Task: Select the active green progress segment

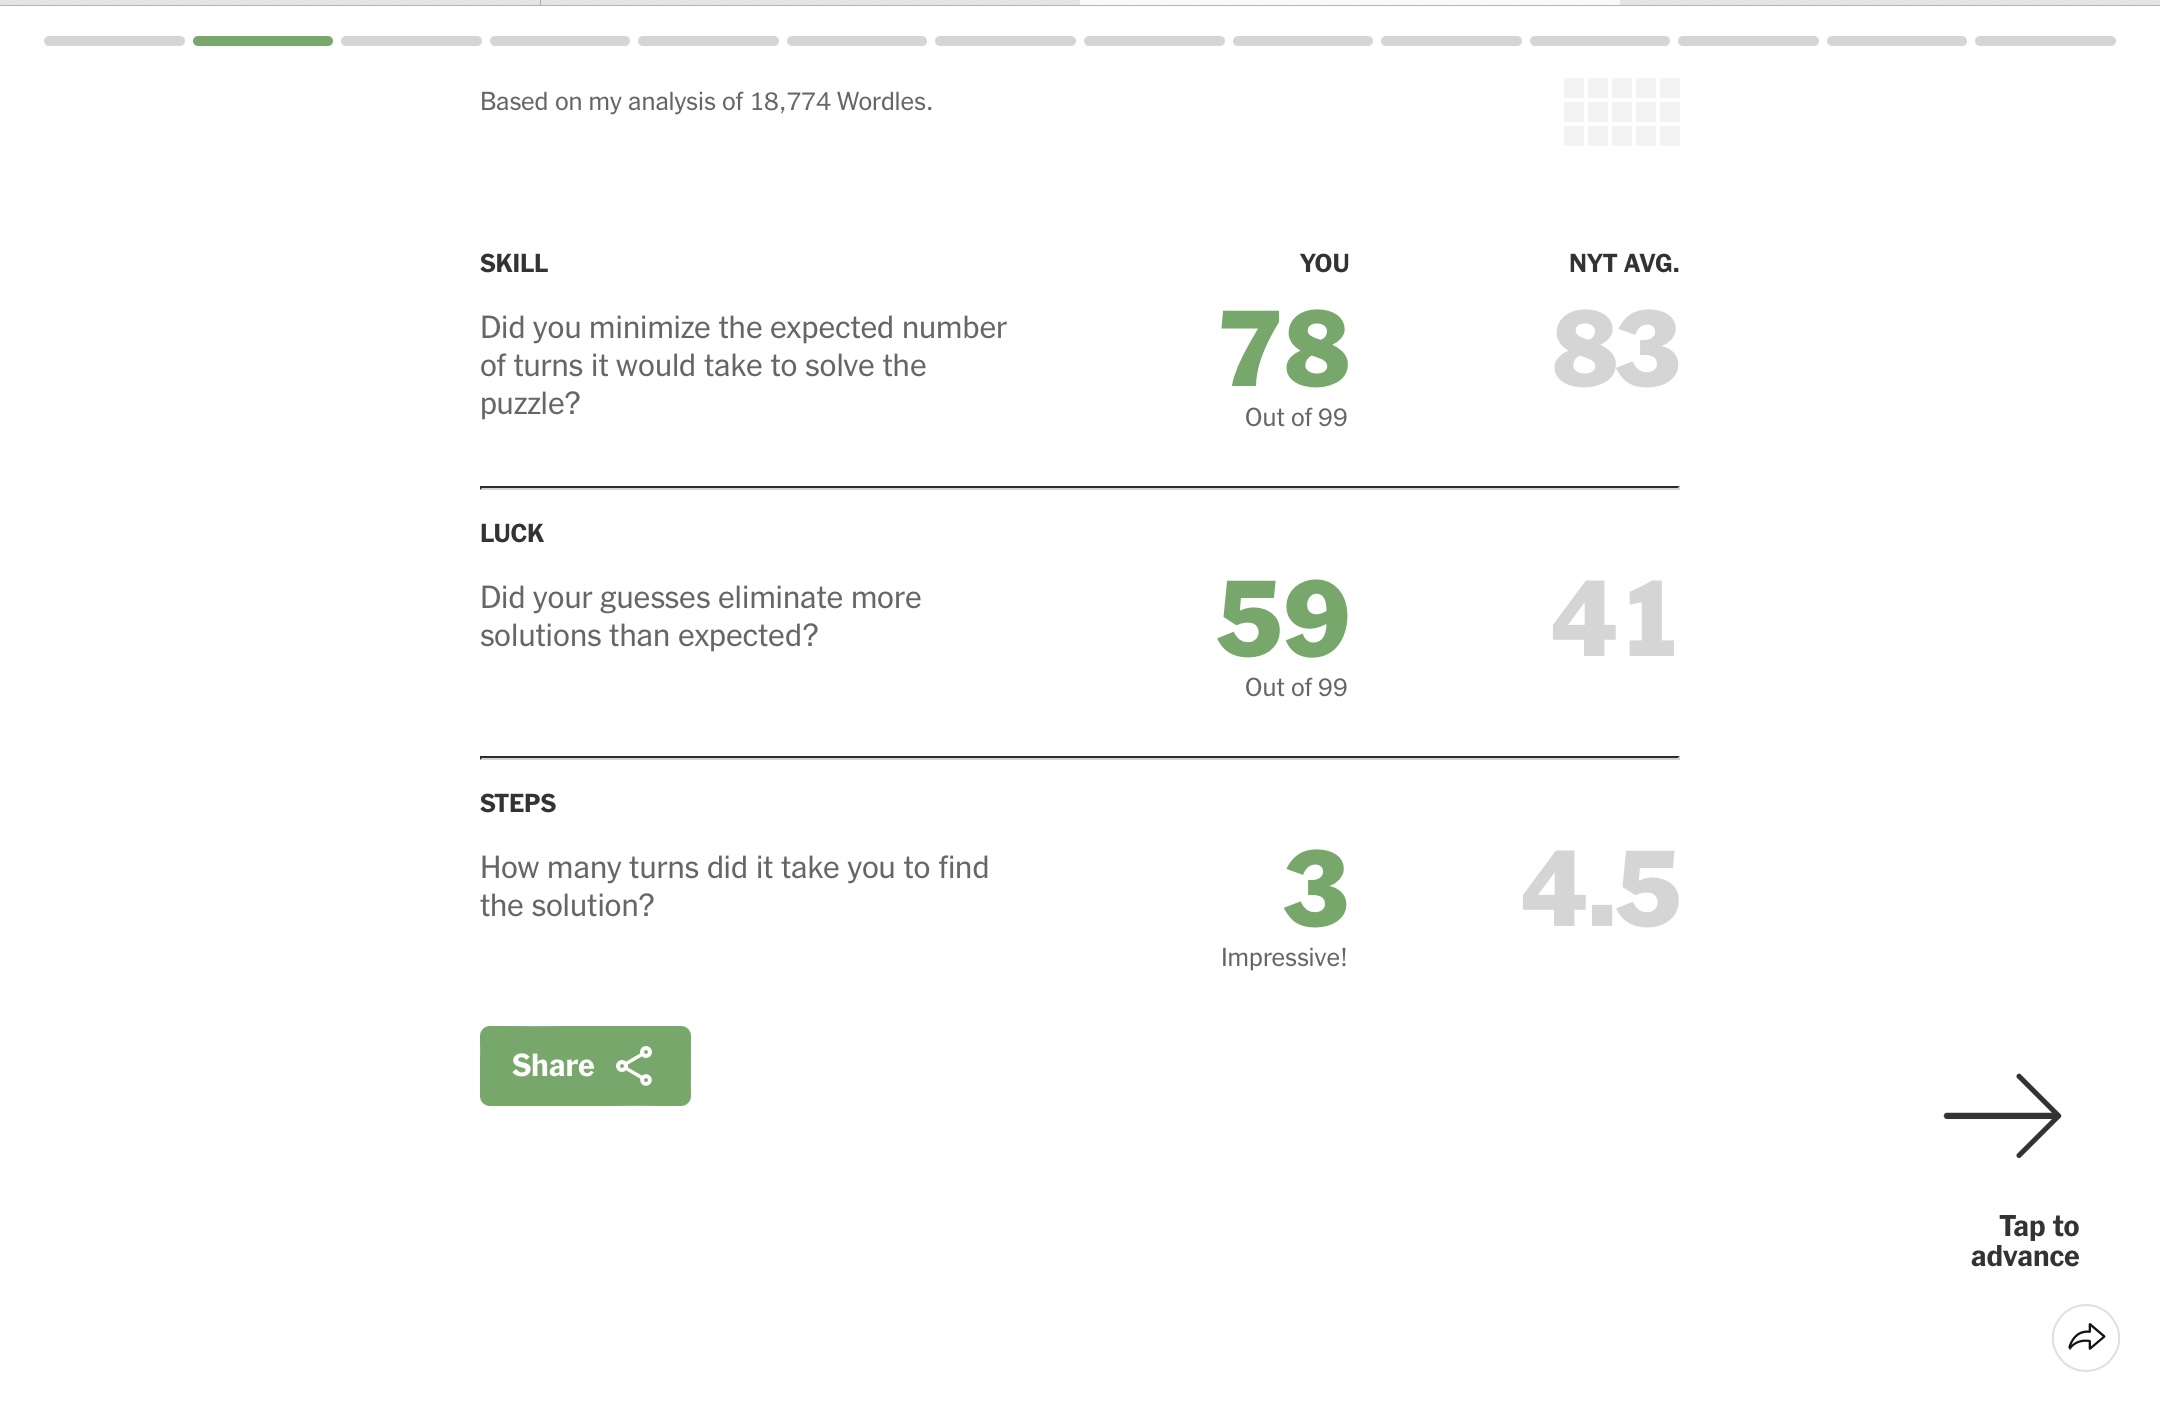Action: pyautogui.click(x=263, y=41)
